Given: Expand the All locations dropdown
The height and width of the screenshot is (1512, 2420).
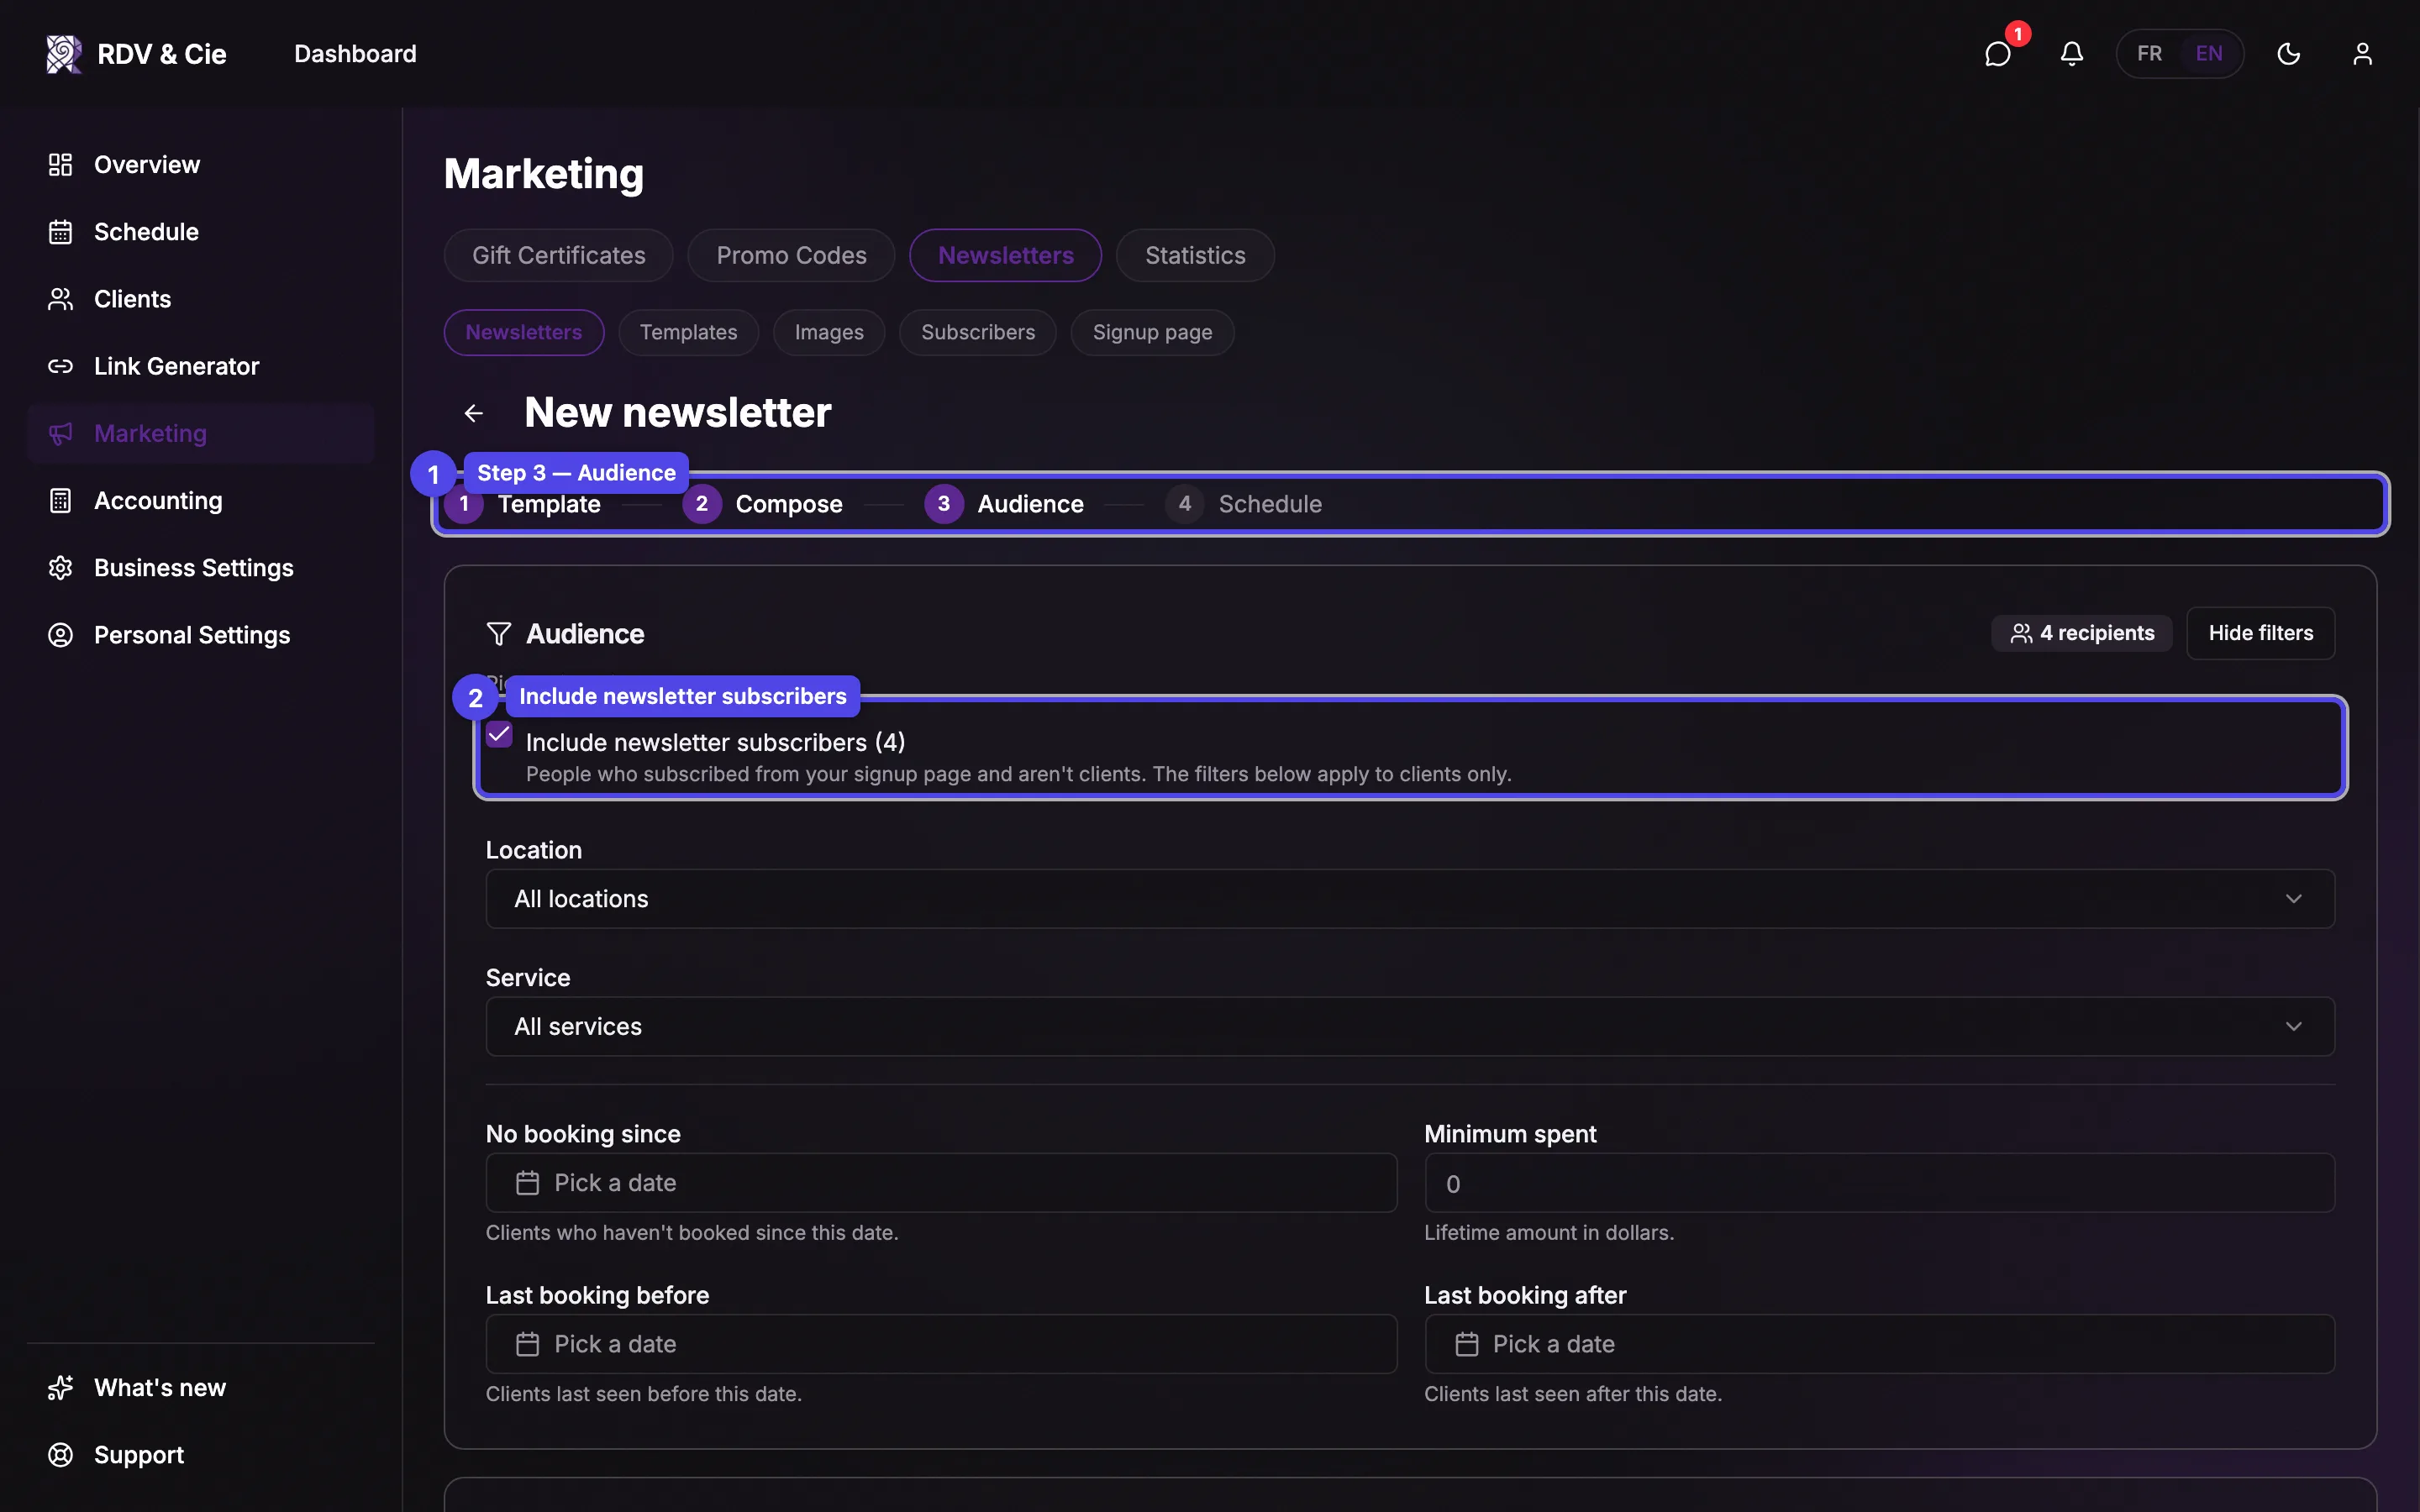Looking at the screenshot, I should coord(1410,899).
